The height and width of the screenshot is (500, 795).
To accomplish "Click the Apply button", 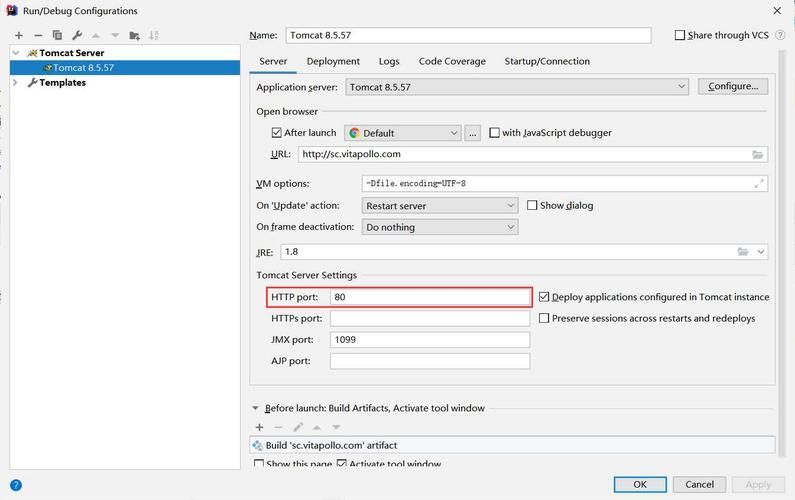I will click(x=758, y=484).
